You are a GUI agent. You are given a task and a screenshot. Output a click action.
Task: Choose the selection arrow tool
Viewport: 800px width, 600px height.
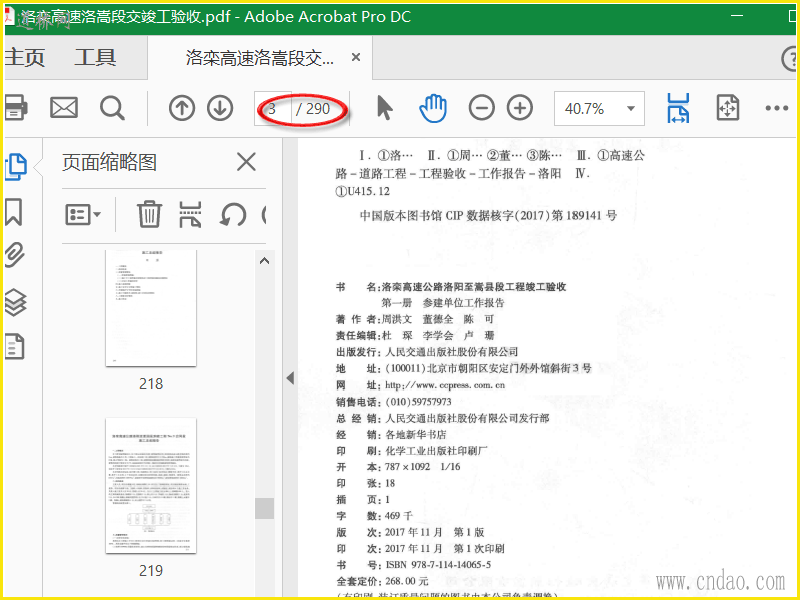pyautogui.click(x=385, y=108)
